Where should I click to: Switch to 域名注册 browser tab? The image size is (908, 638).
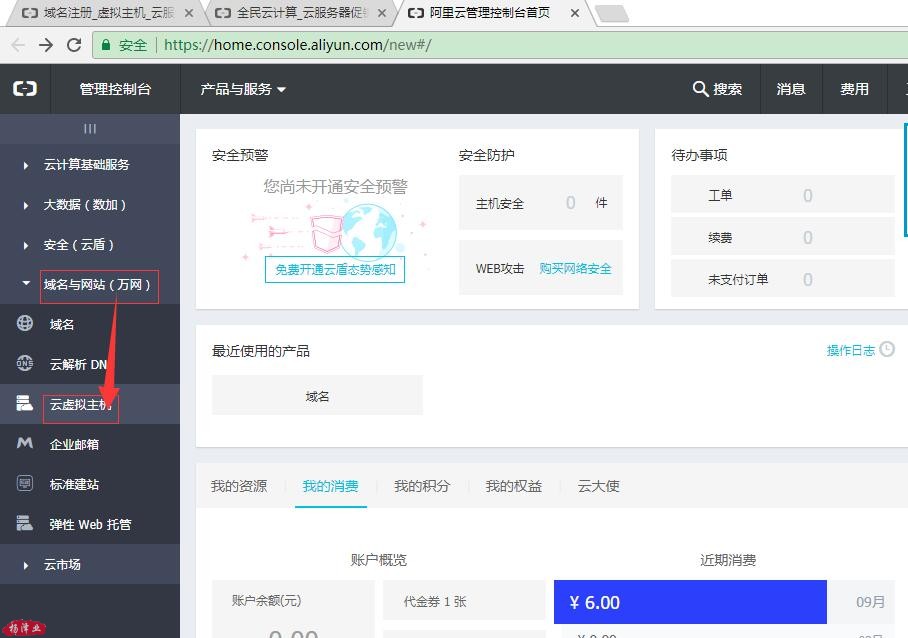pos(106,13)
